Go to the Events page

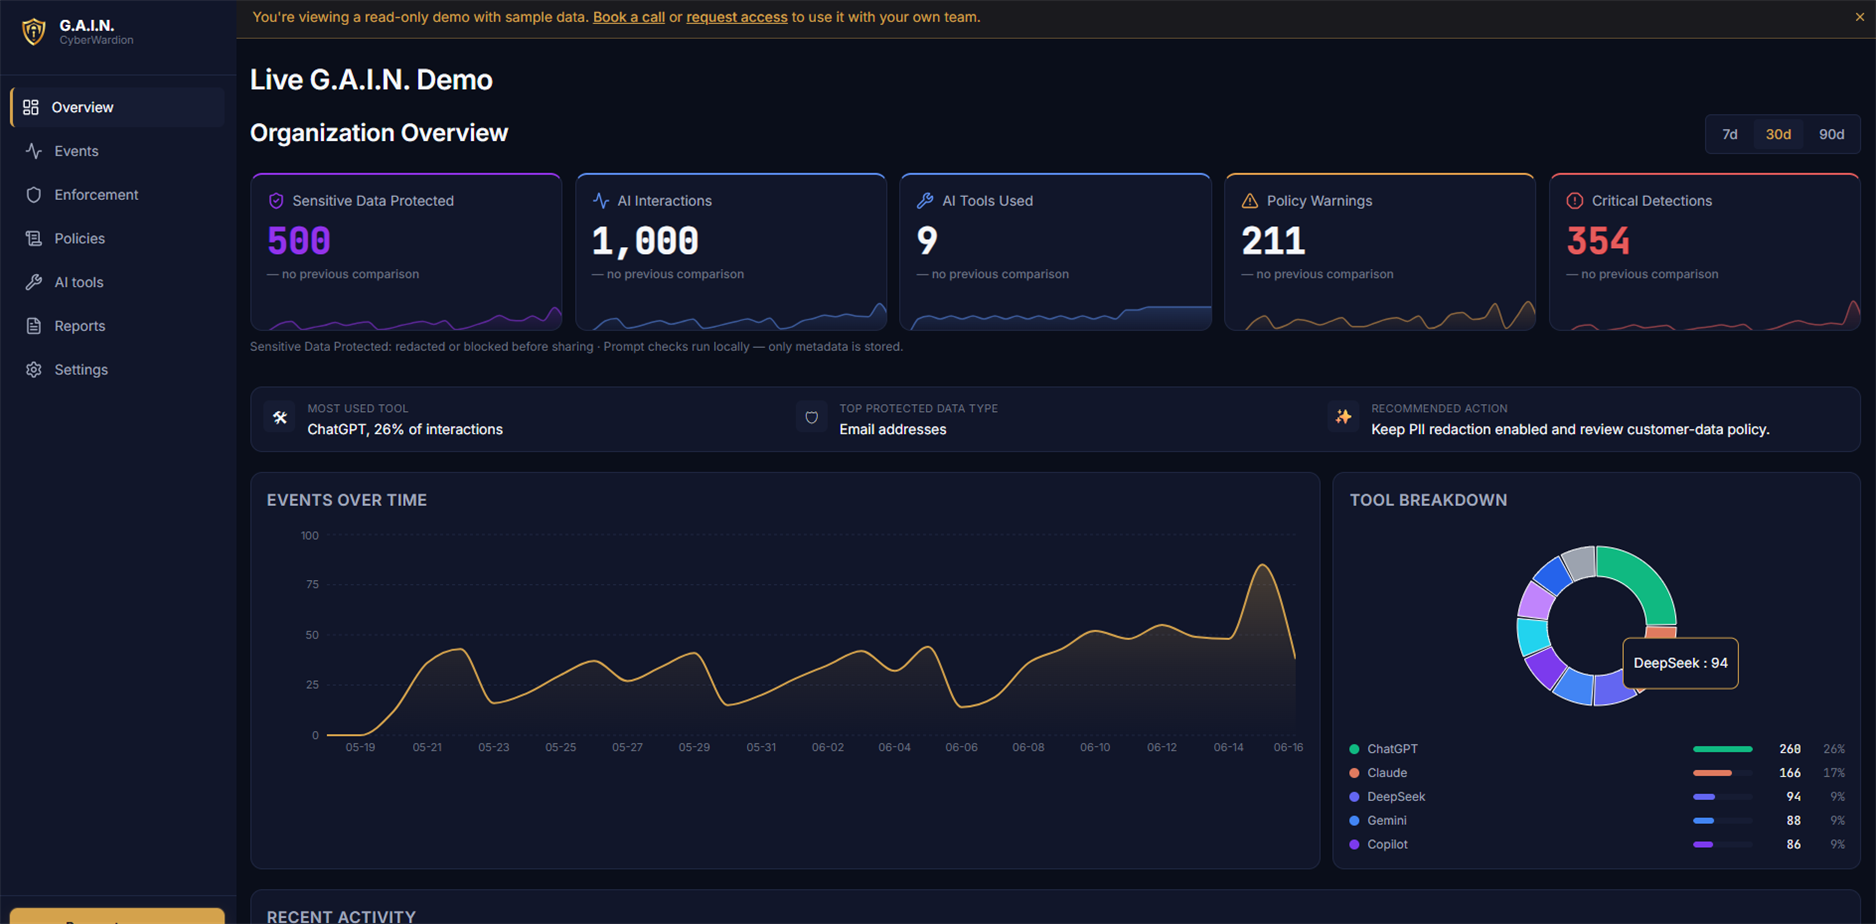click(x=118, y=151)
